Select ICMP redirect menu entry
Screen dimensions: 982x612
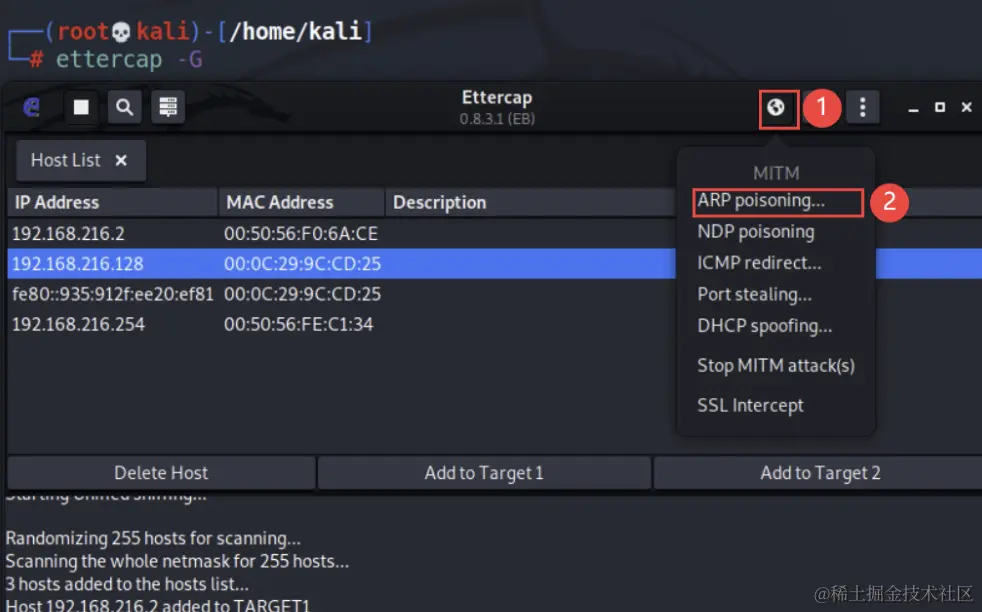[x=759, y=263]
